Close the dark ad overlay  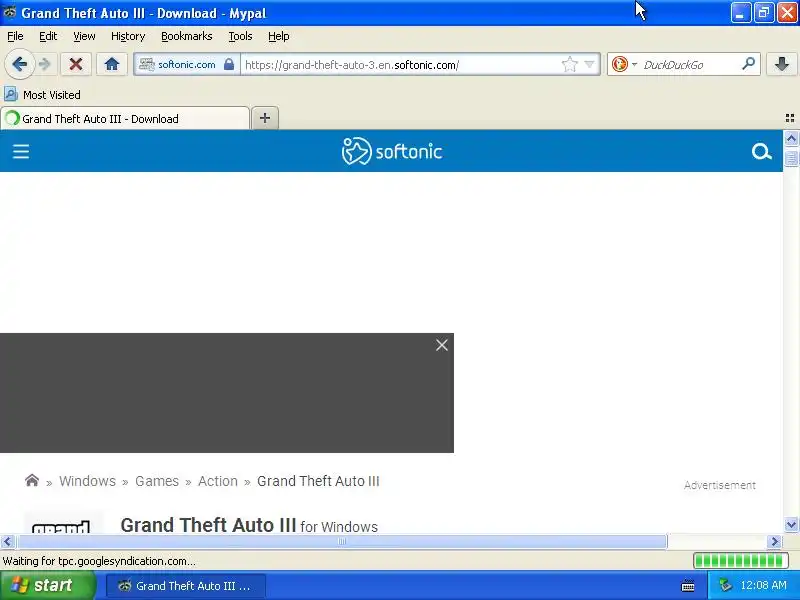tap(442, 345)
